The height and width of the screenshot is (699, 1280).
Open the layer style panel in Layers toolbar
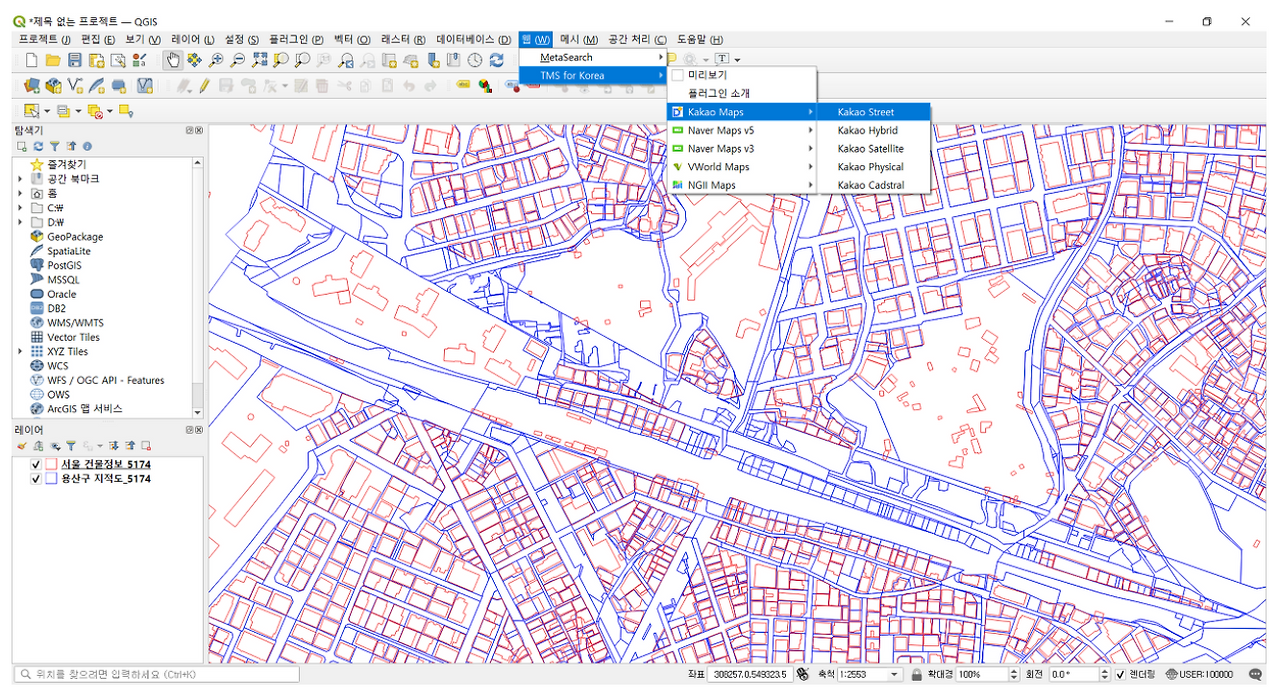[x=22, y=445]
